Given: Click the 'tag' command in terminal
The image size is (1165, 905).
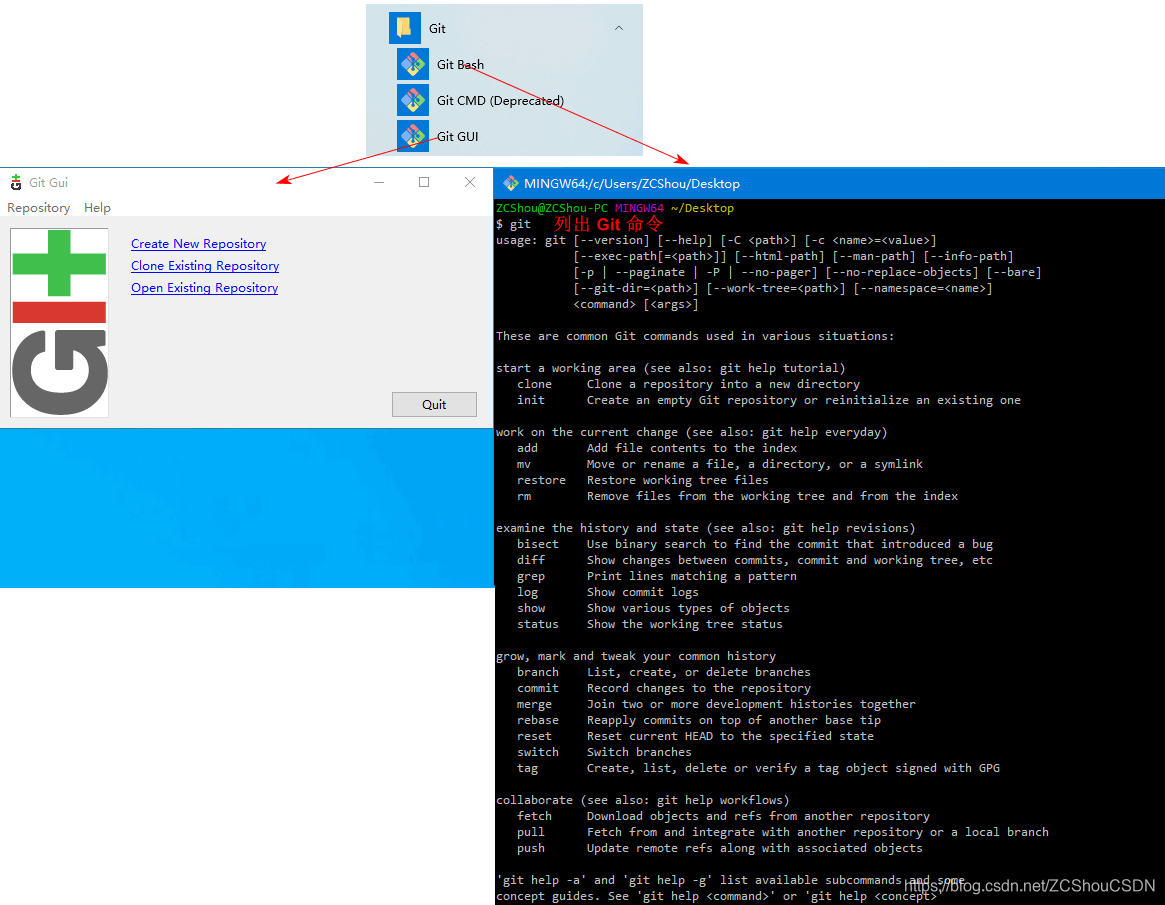Looking at the screenshot, I should [x=528, y=768].
